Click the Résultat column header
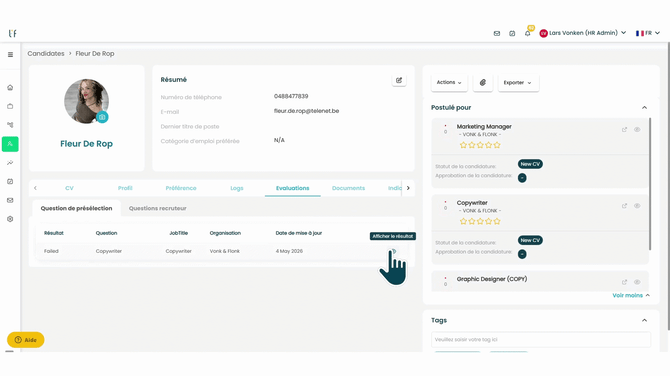Viewport: 670px width, 376px height. point(54,233)
